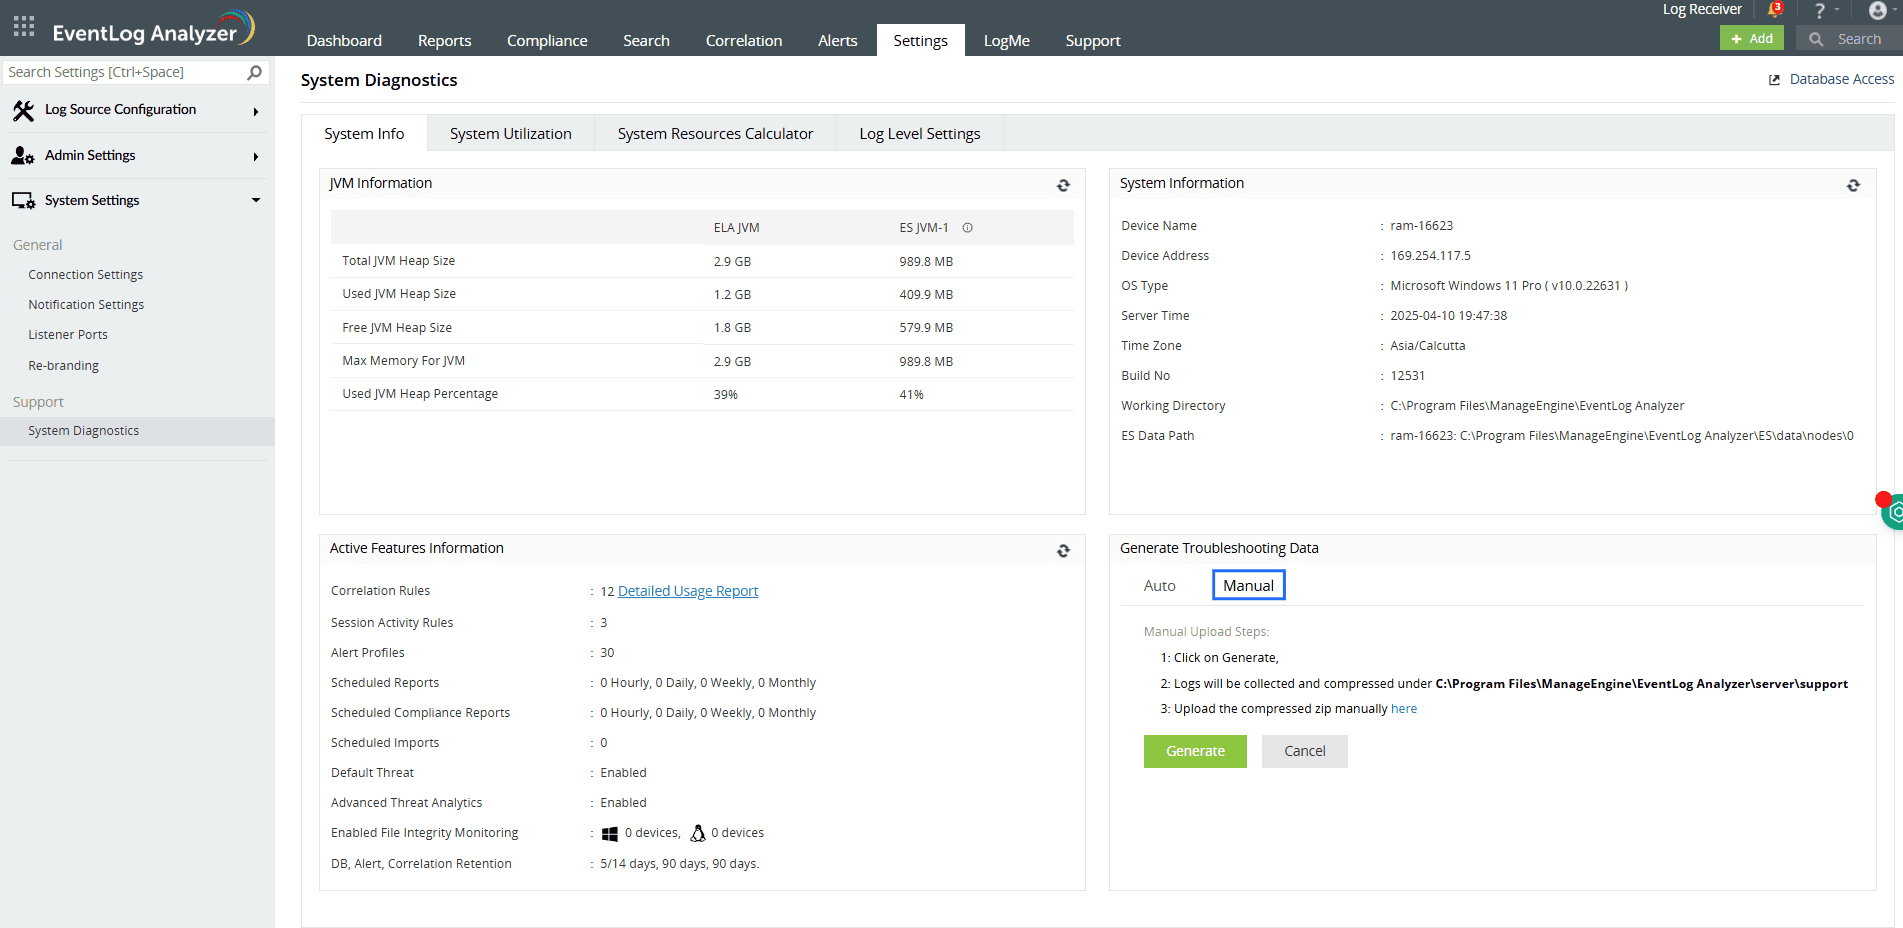
Task: View the ES JVM-1 info tooltip icon
Action: pyautogui.click(x=967, y=227)
